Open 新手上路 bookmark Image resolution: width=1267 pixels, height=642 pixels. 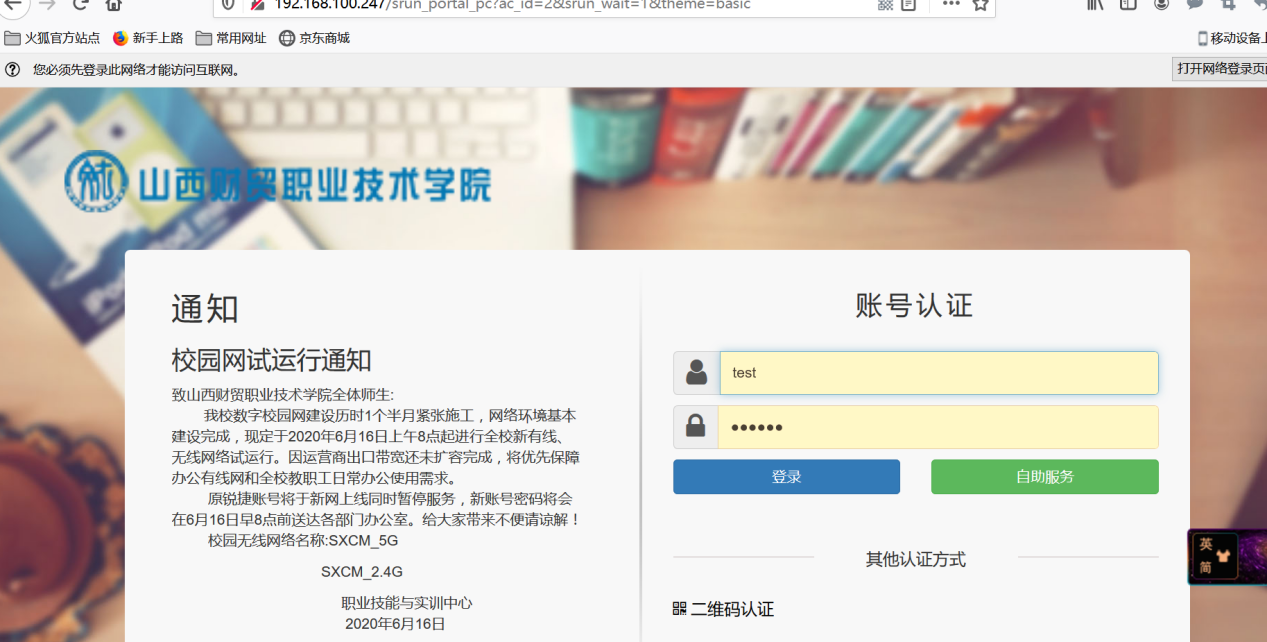click(x=148, y=38)
